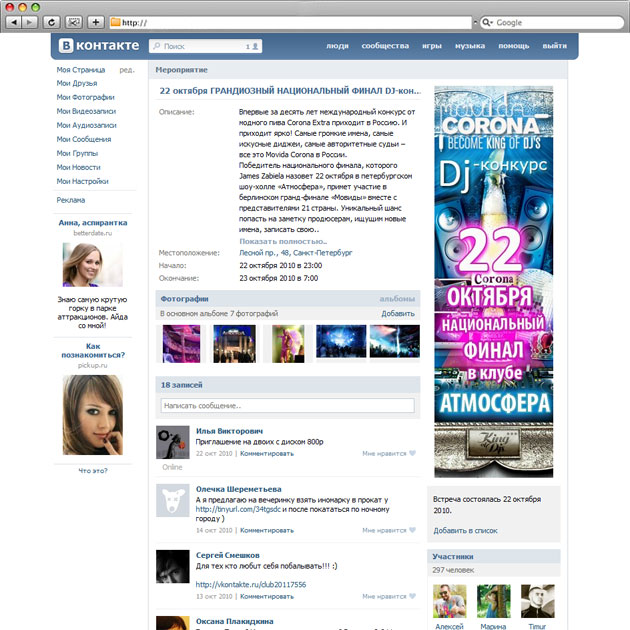The image size is (630, 630).
Task: Open participant Timur's avatar
Action: coord(538,601)
